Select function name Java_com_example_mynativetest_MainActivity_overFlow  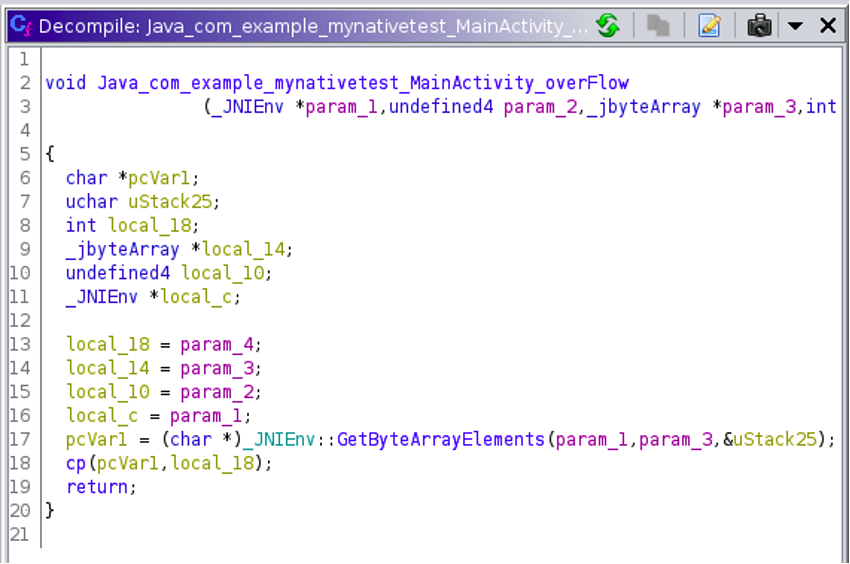363,83
